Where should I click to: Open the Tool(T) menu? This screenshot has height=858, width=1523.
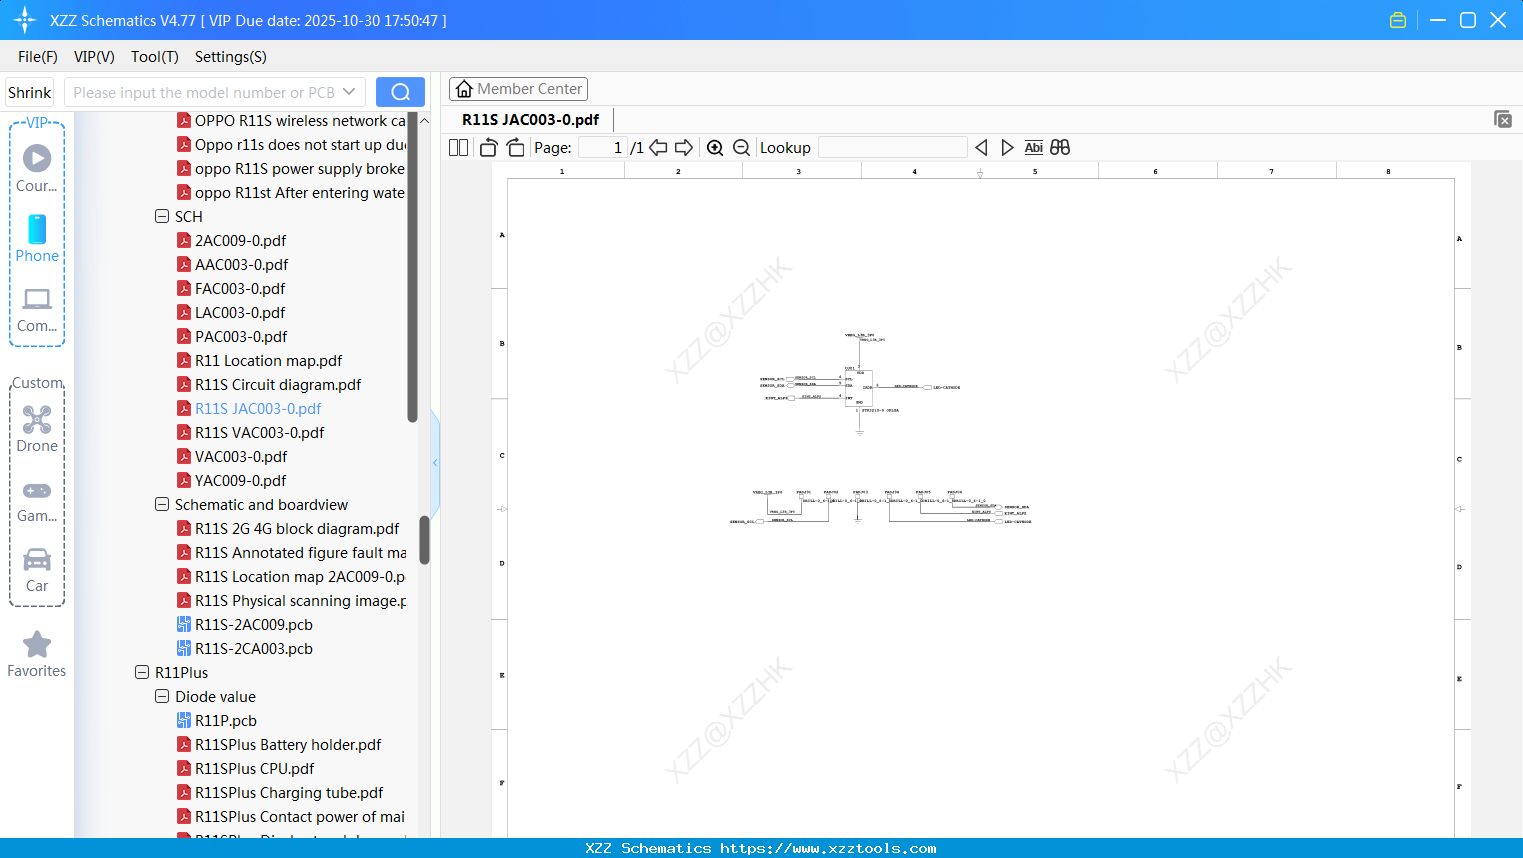click(x=155, y=57)
